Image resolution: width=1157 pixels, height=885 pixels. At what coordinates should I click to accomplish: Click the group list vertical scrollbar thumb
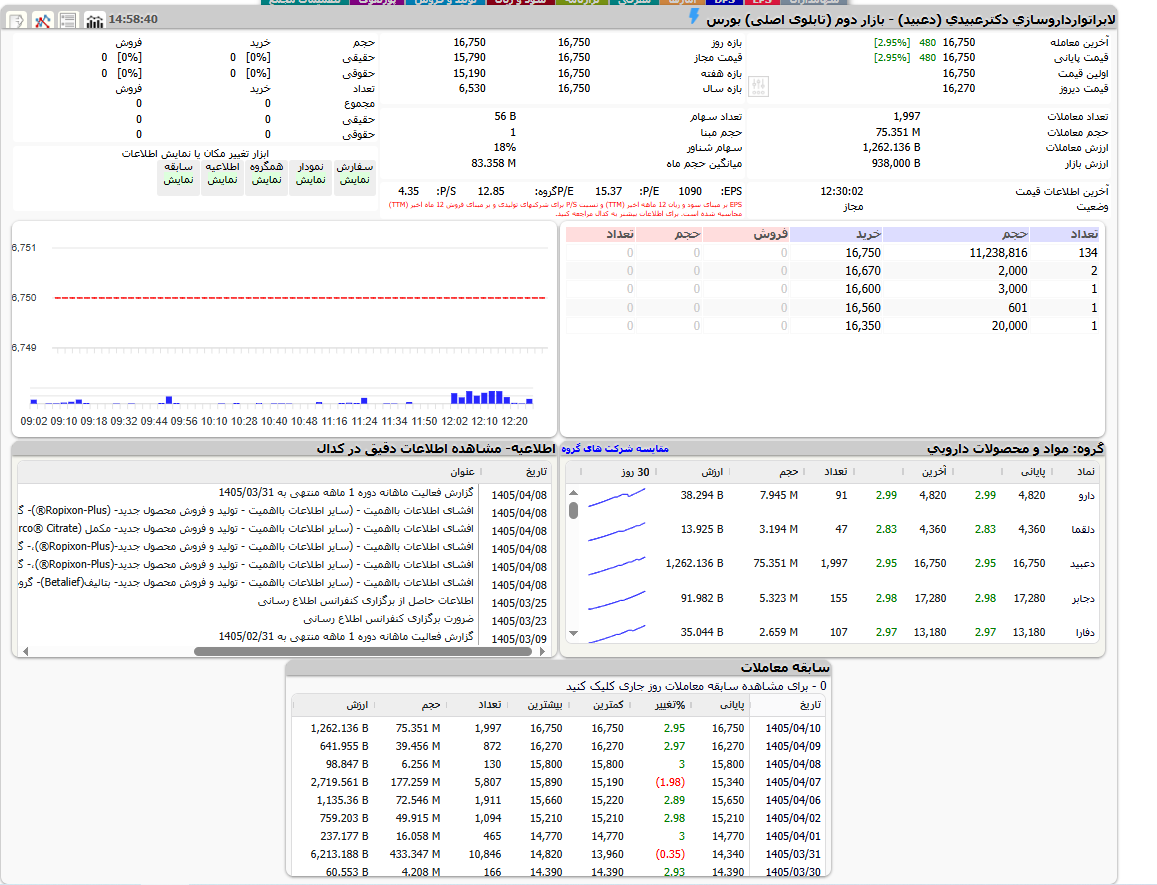click(x=573, y=510)
